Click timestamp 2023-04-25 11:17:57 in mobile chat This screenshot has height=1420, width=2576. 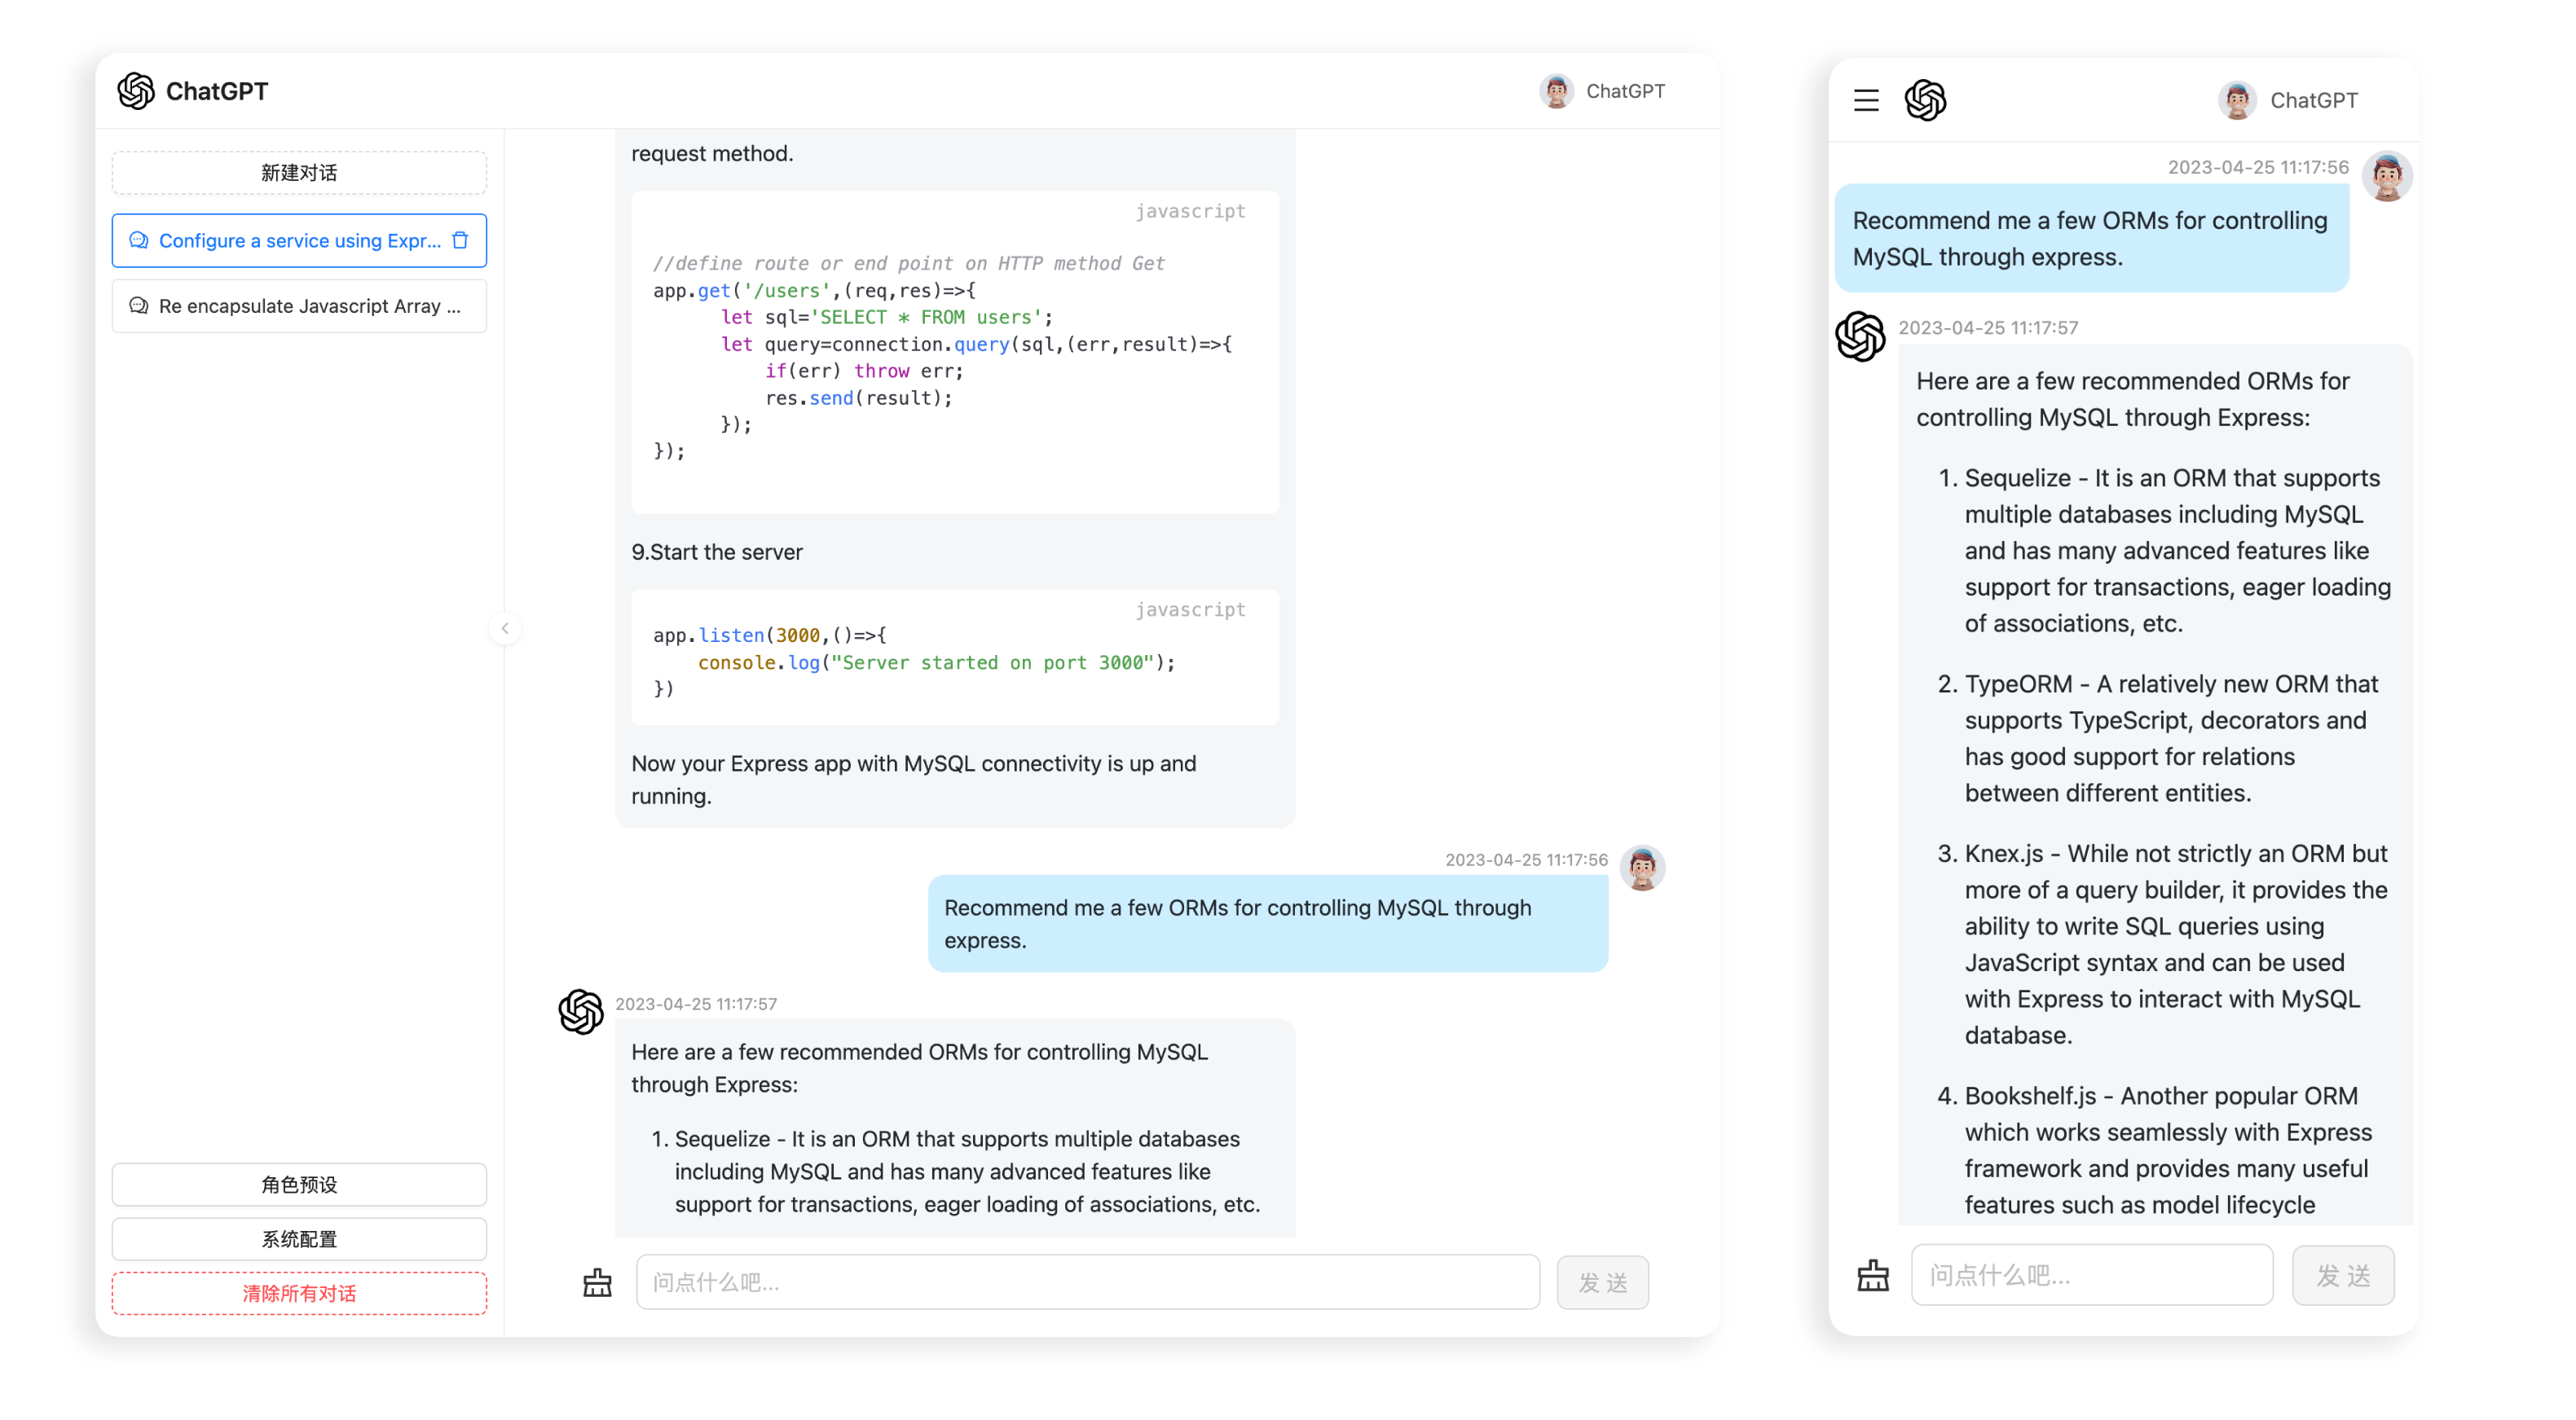[x=1988, y=327]
